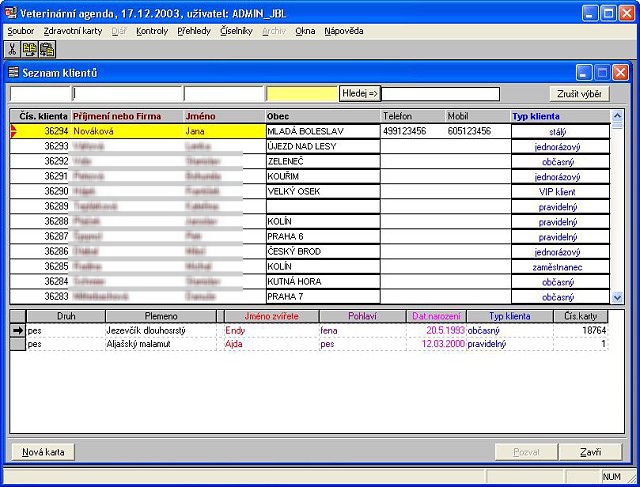Click the record selector of client 36294
Screen dimensions: 640x487
pyautogui.click(x=14, y=131)
